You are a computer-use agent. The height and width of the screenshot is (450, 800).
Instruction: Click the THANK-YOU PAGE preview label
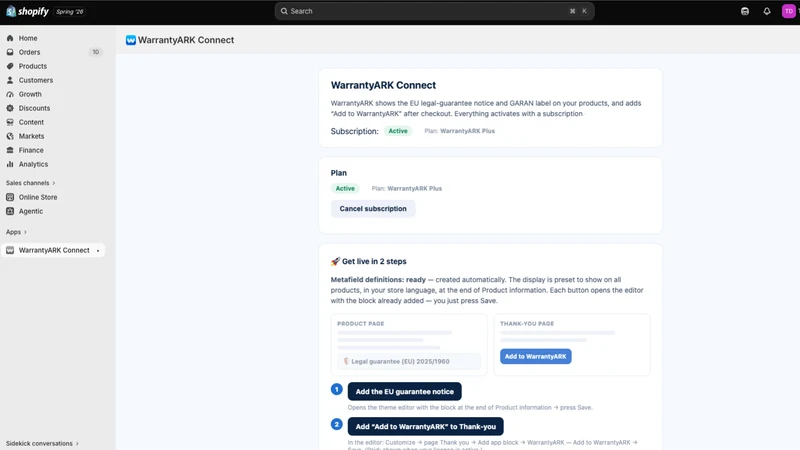(x=527, y=323)
